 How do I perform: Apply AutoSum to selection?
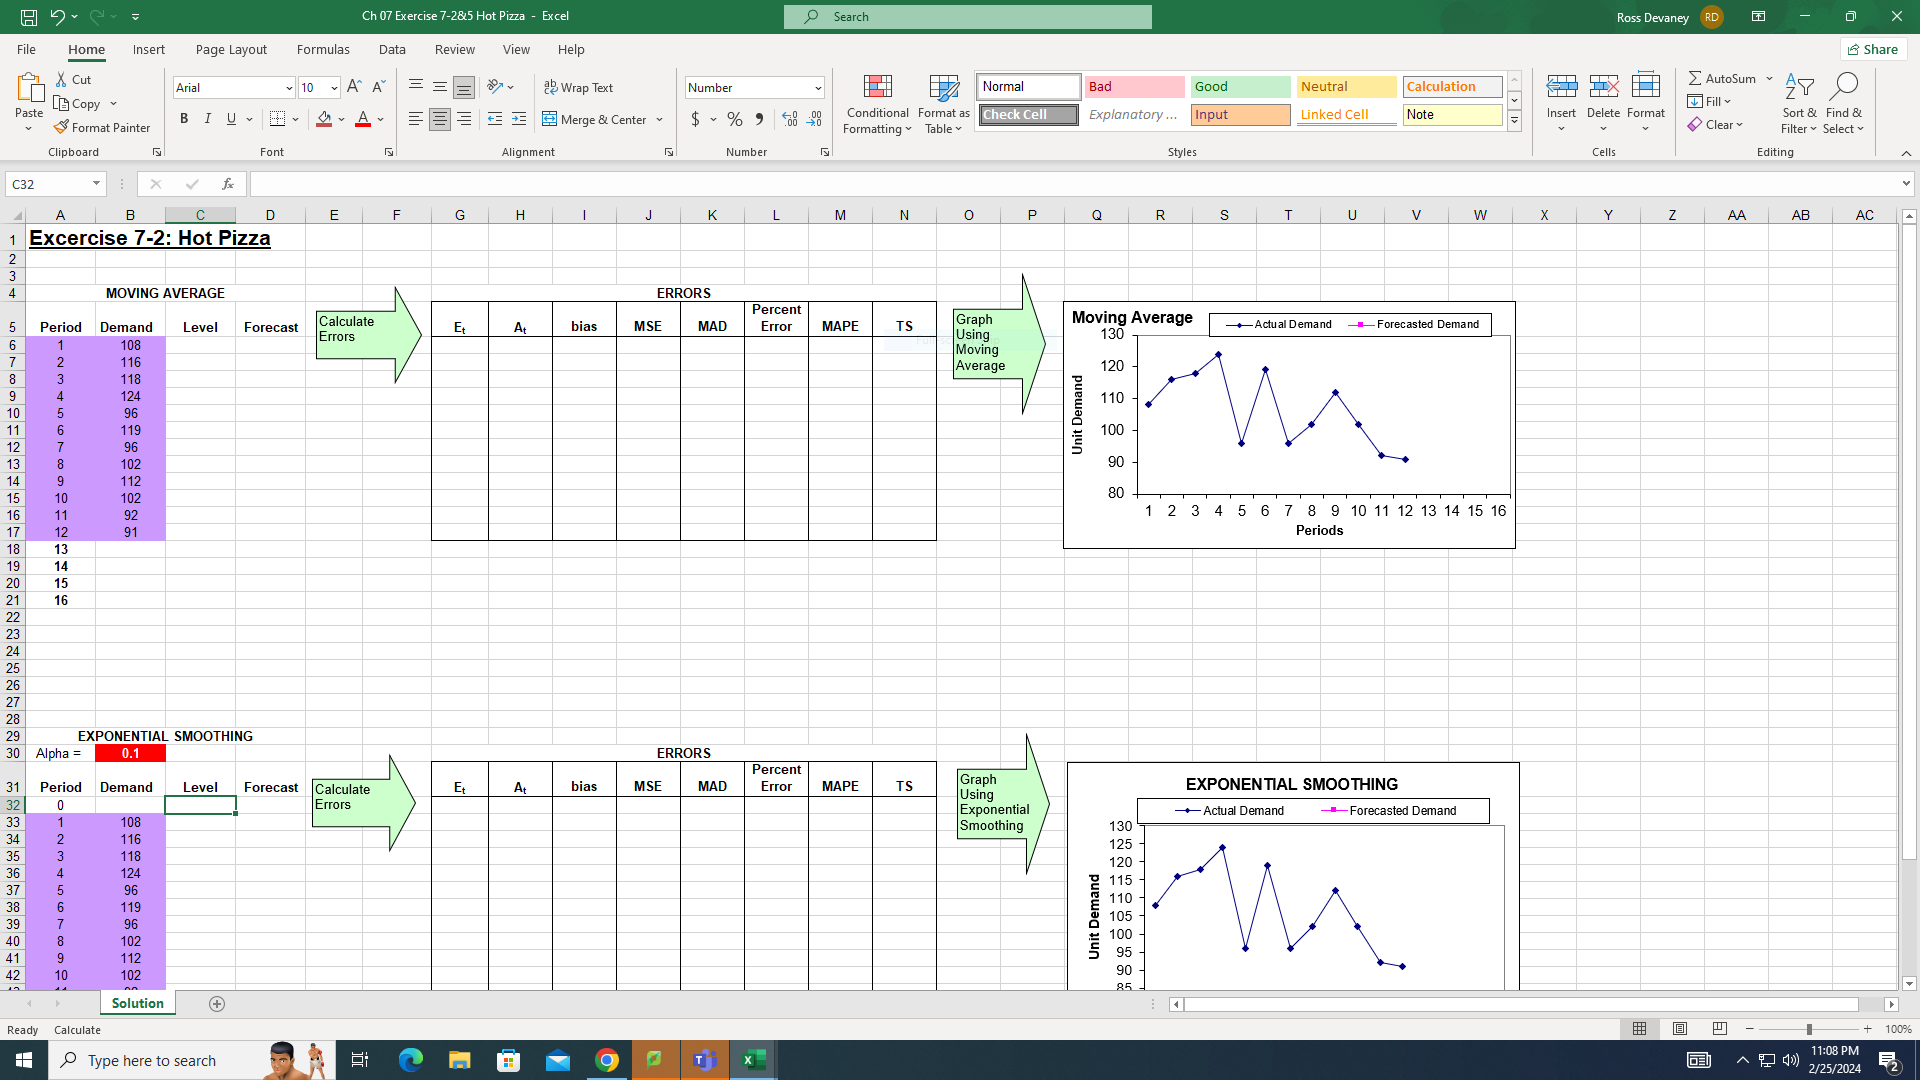click(x=1725, y=77)
